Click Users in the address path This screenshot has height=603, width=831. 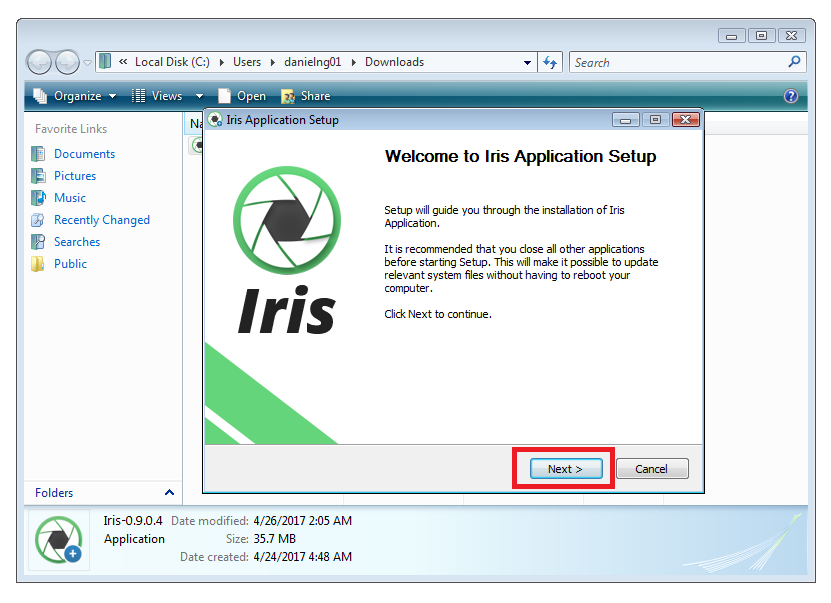click(247, 62)
